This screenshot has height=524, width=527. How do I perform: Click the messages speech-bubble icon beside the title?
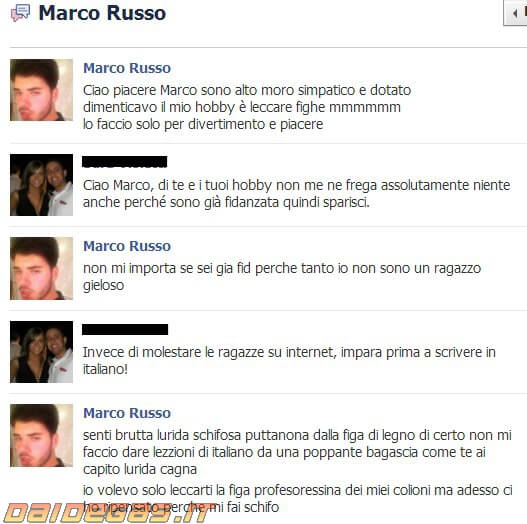(x=21, y=13)
